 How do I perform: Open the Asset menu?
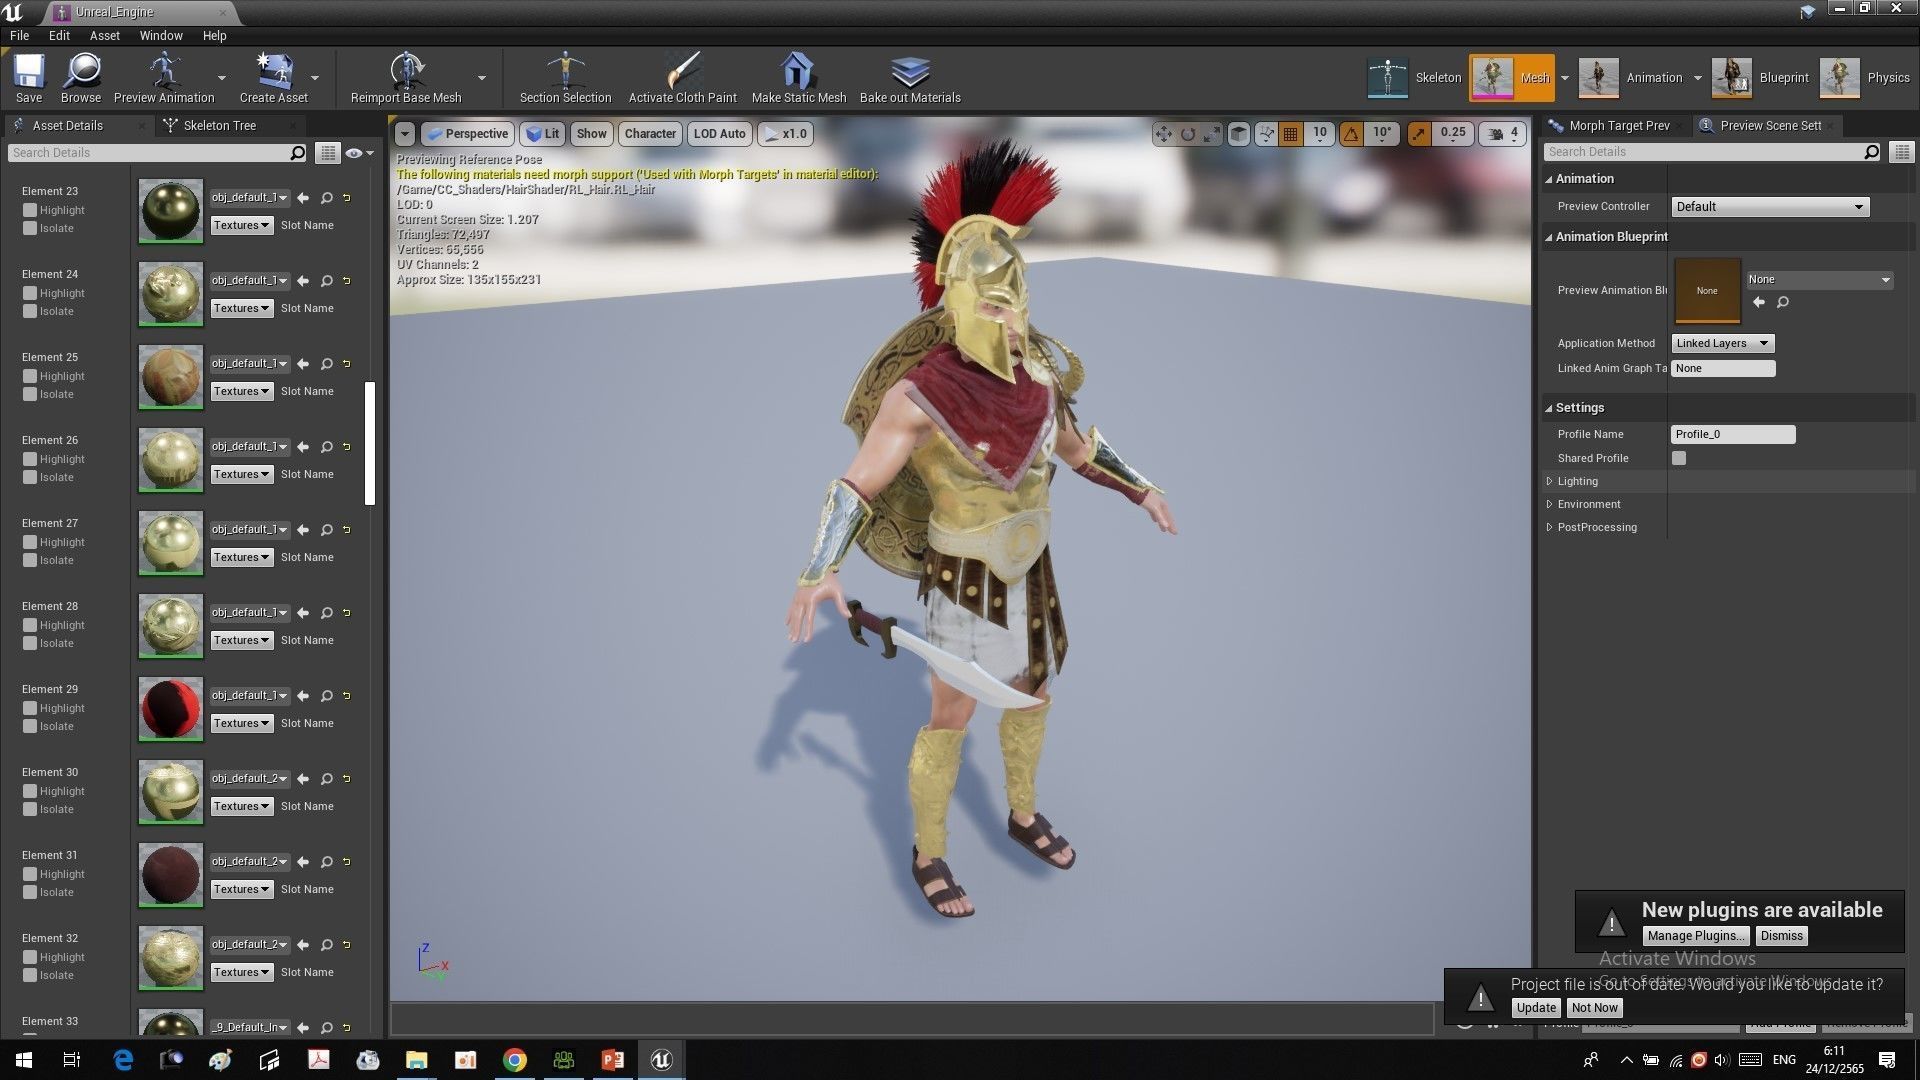[104, 35]
